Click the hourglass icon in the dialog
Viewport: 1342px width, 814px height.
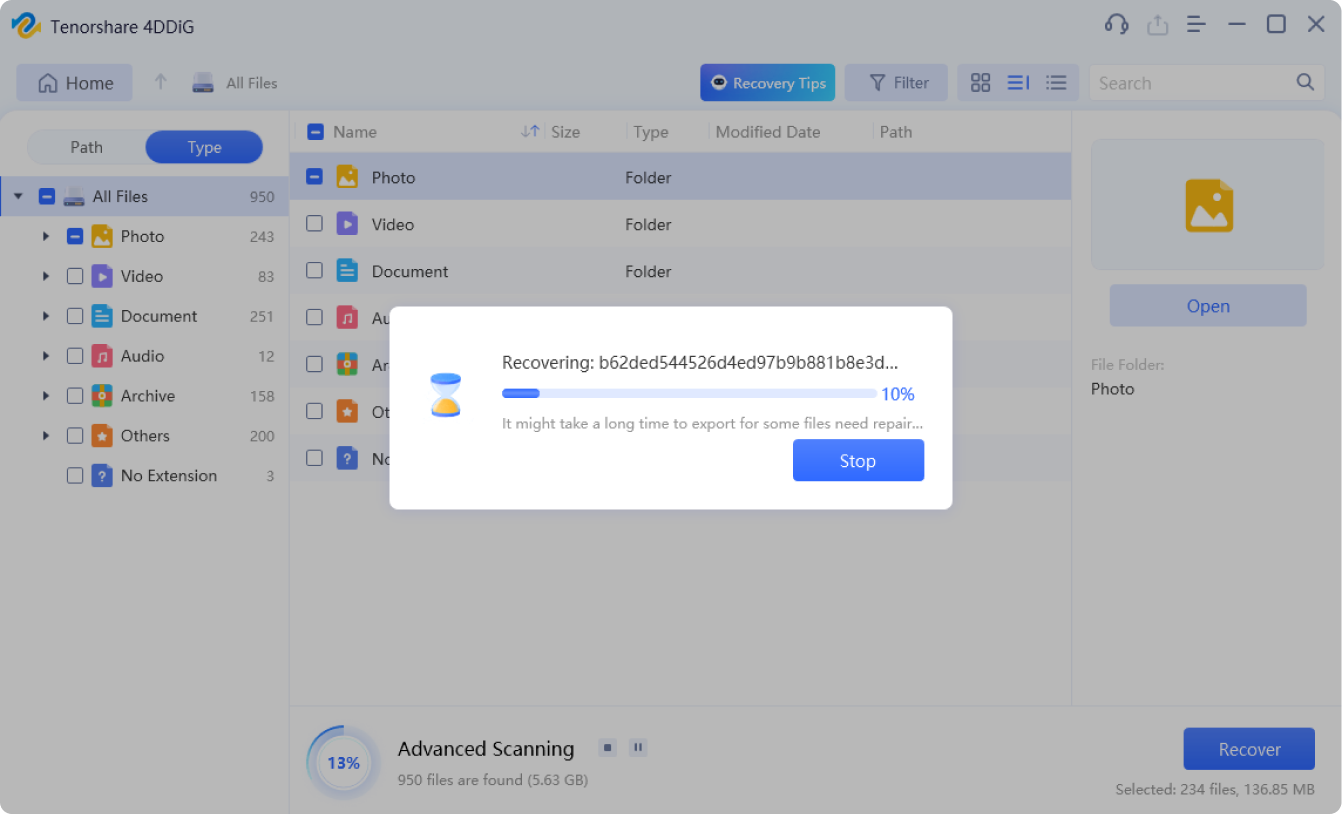click(446, 395)
